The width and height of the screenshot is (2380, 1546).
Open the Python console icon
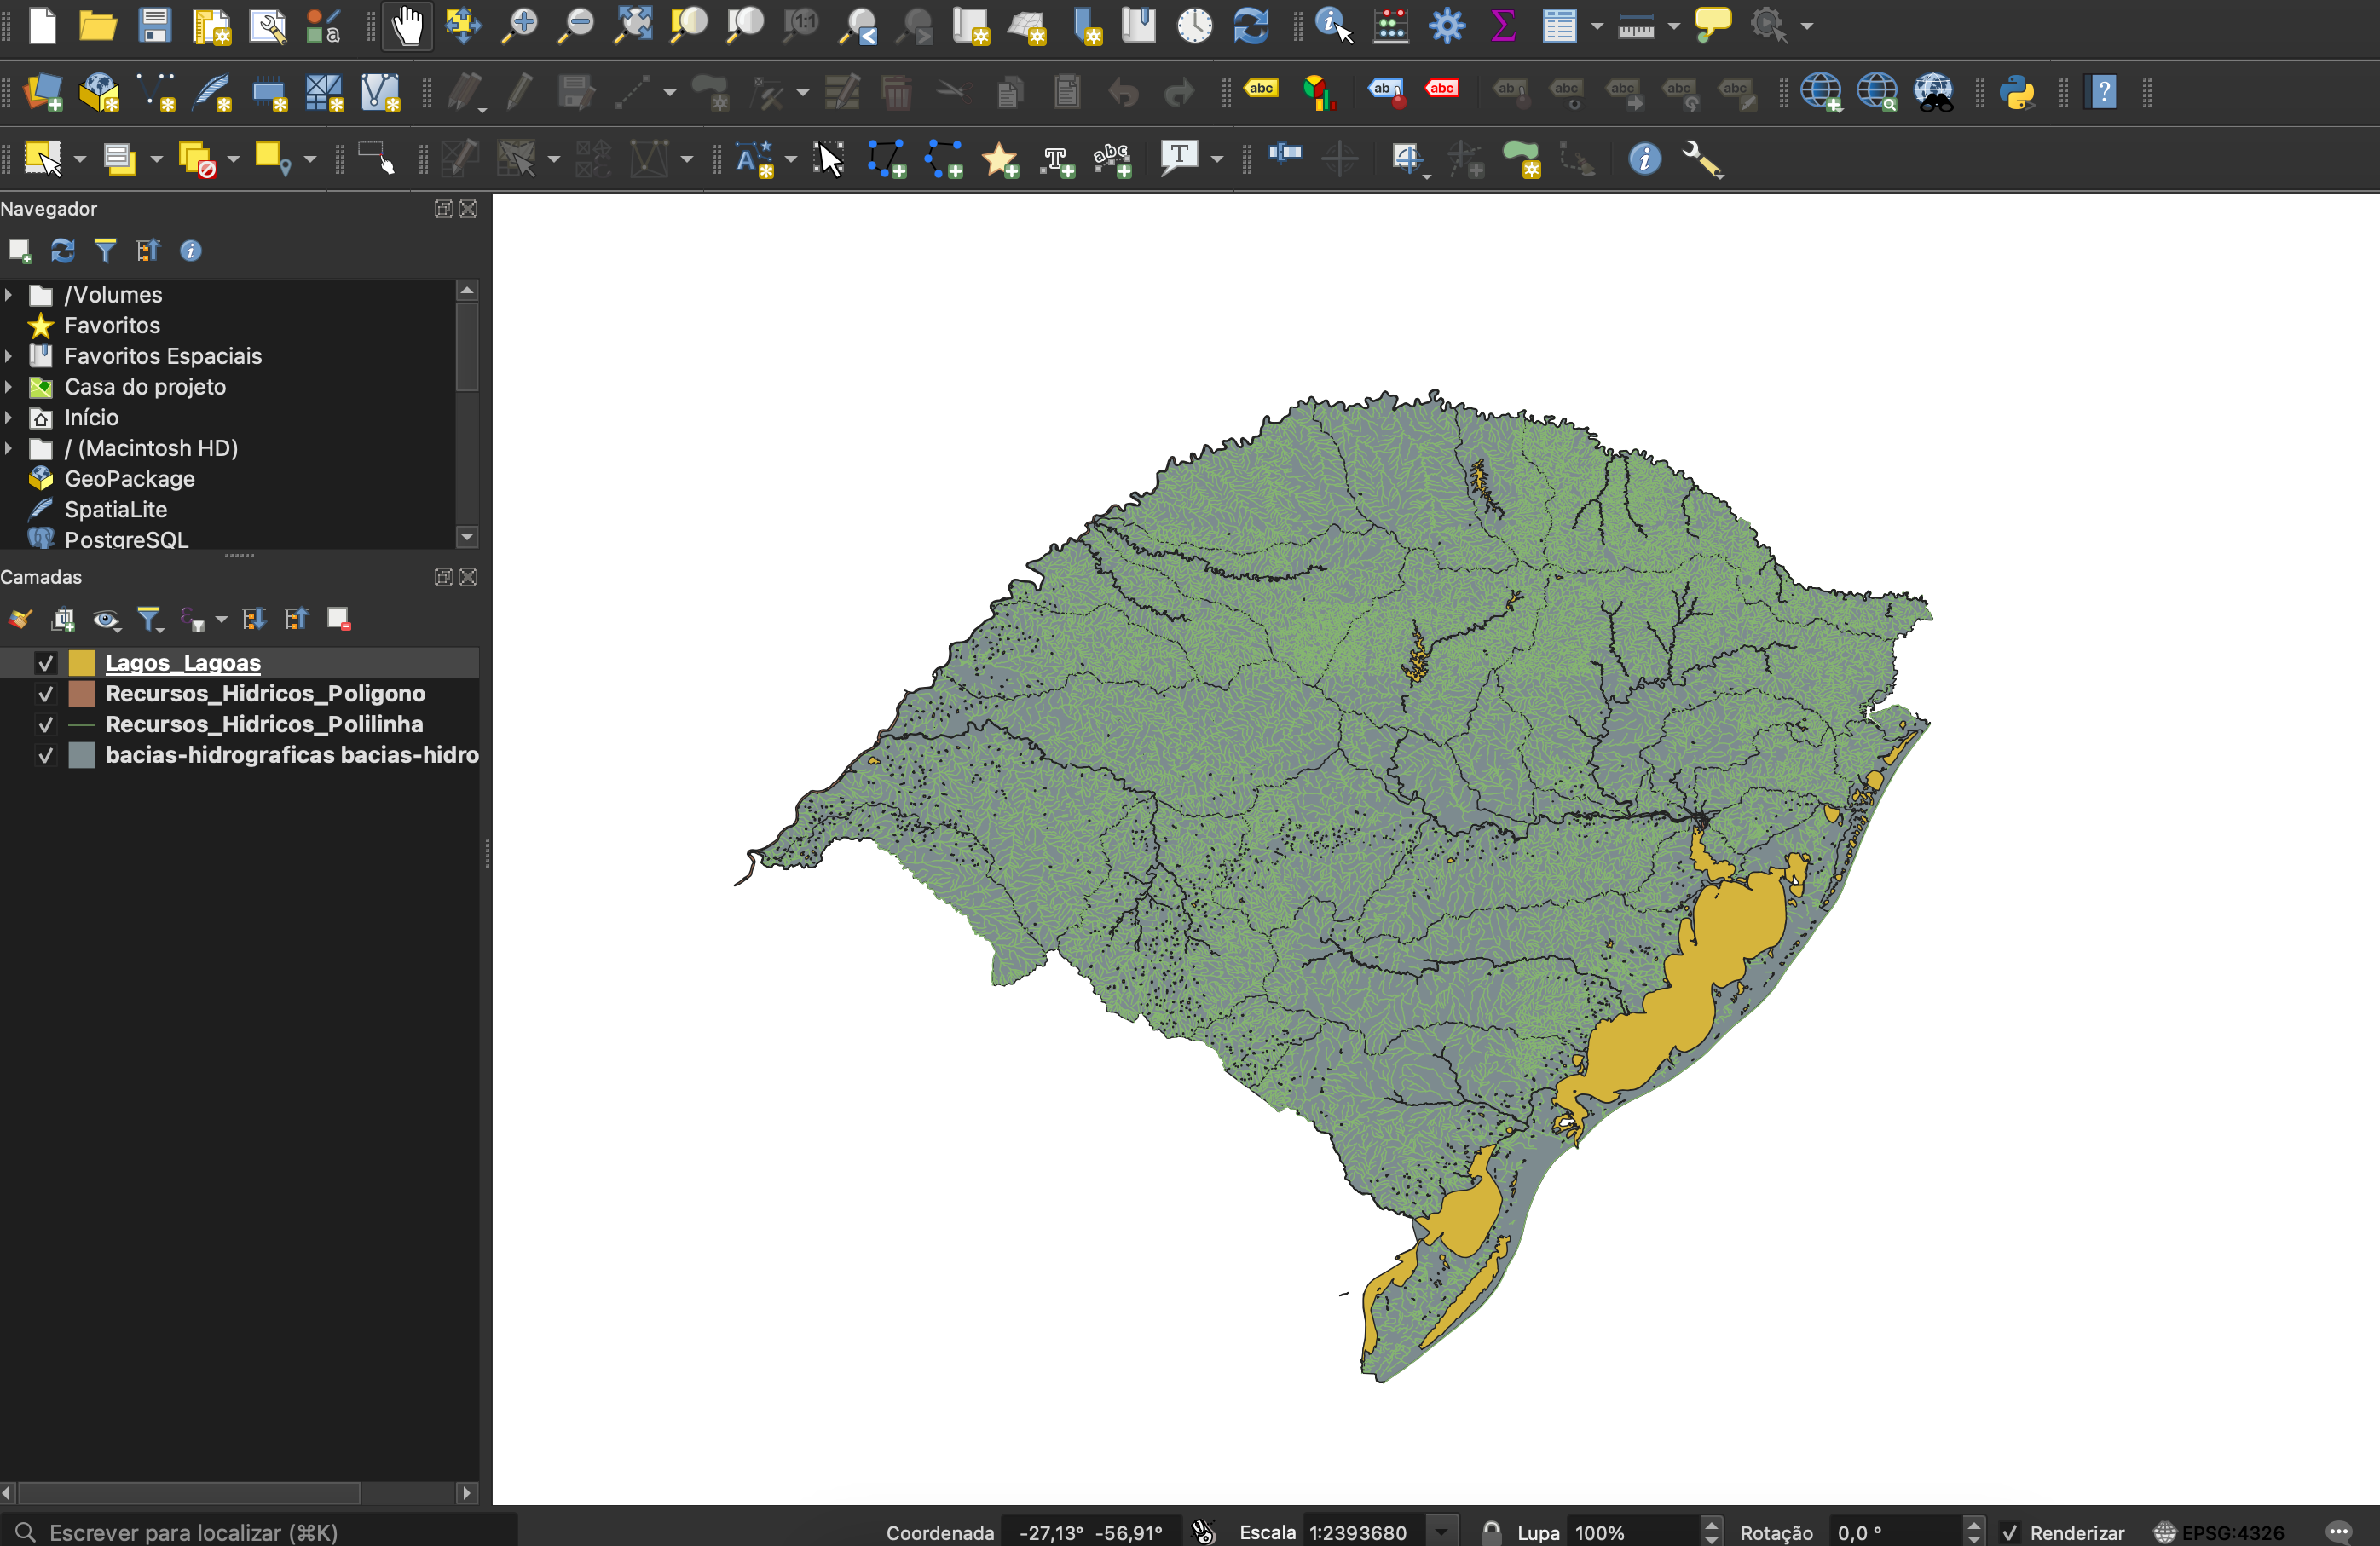click(x=2017, y=93)
